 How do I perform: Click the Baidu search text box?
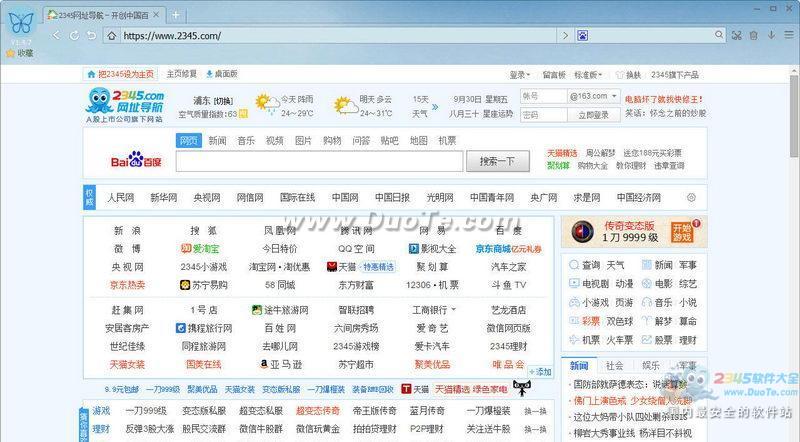click(x=319, y=161)
